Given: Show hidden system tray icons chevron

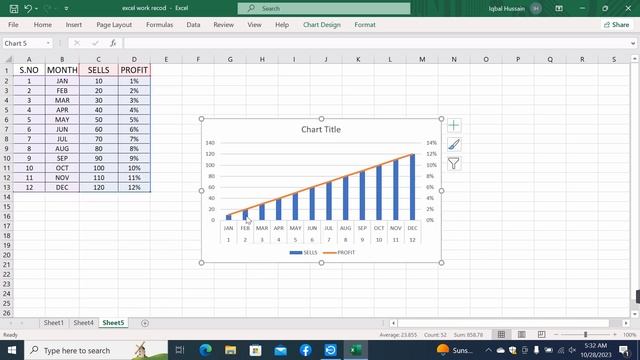Looking at the screenshot, I should pyautogui.click(x=488, y=350).
